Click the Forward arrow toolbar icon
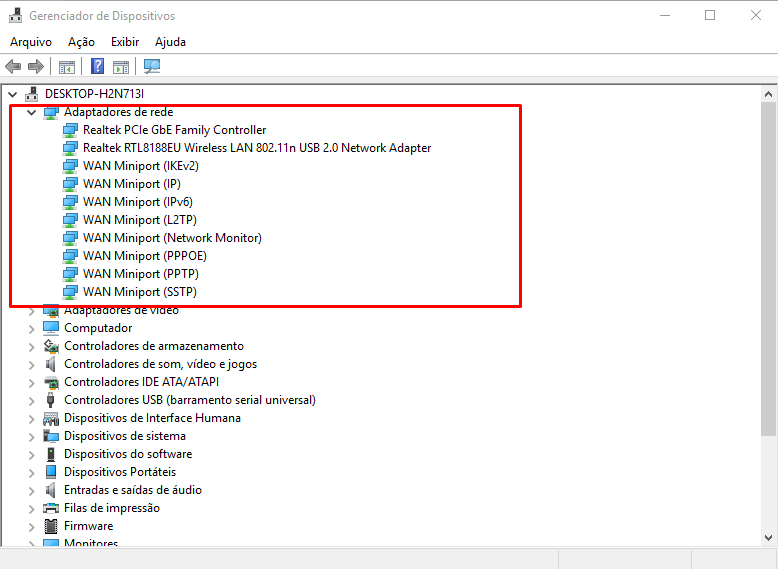The width and height of the screenshot is (778, 569). pos(36,66)
